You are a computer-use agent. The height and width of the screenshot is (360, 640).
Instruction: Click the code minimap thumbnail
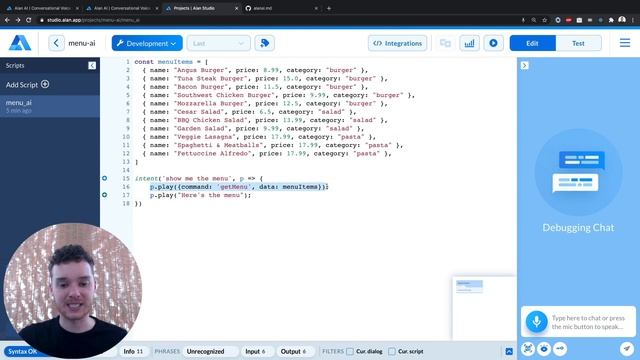469,286
